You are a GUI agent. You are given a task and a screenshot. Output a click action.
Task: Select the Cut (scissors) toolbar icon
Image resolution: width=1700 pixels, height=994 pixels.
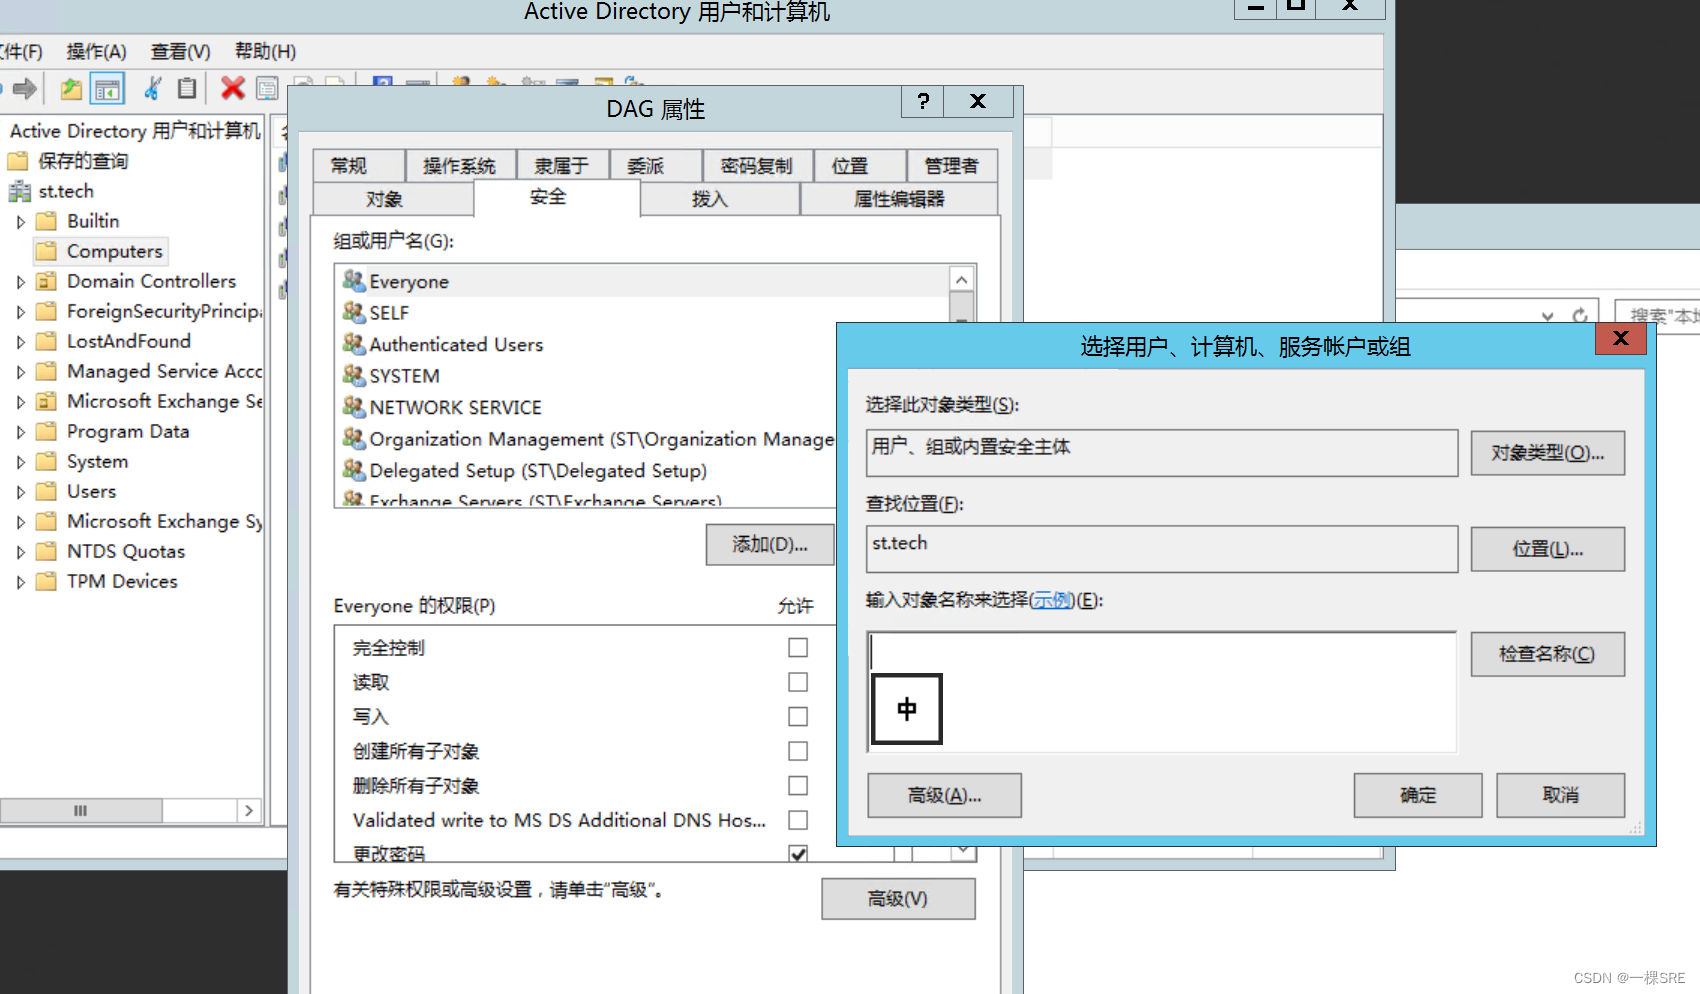tap(150, 88)
